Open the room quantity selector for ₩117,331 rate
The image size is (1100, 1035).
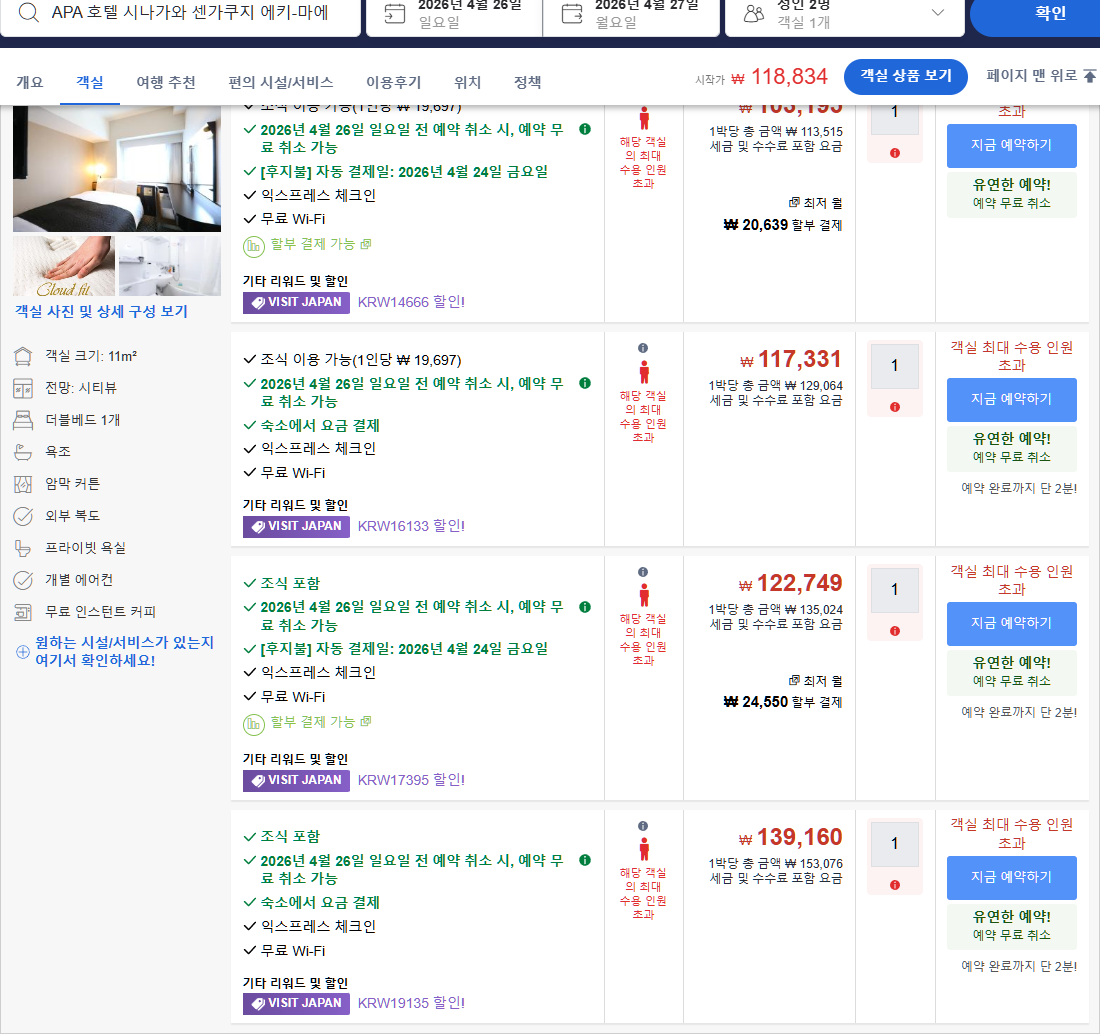click(893, 365)
